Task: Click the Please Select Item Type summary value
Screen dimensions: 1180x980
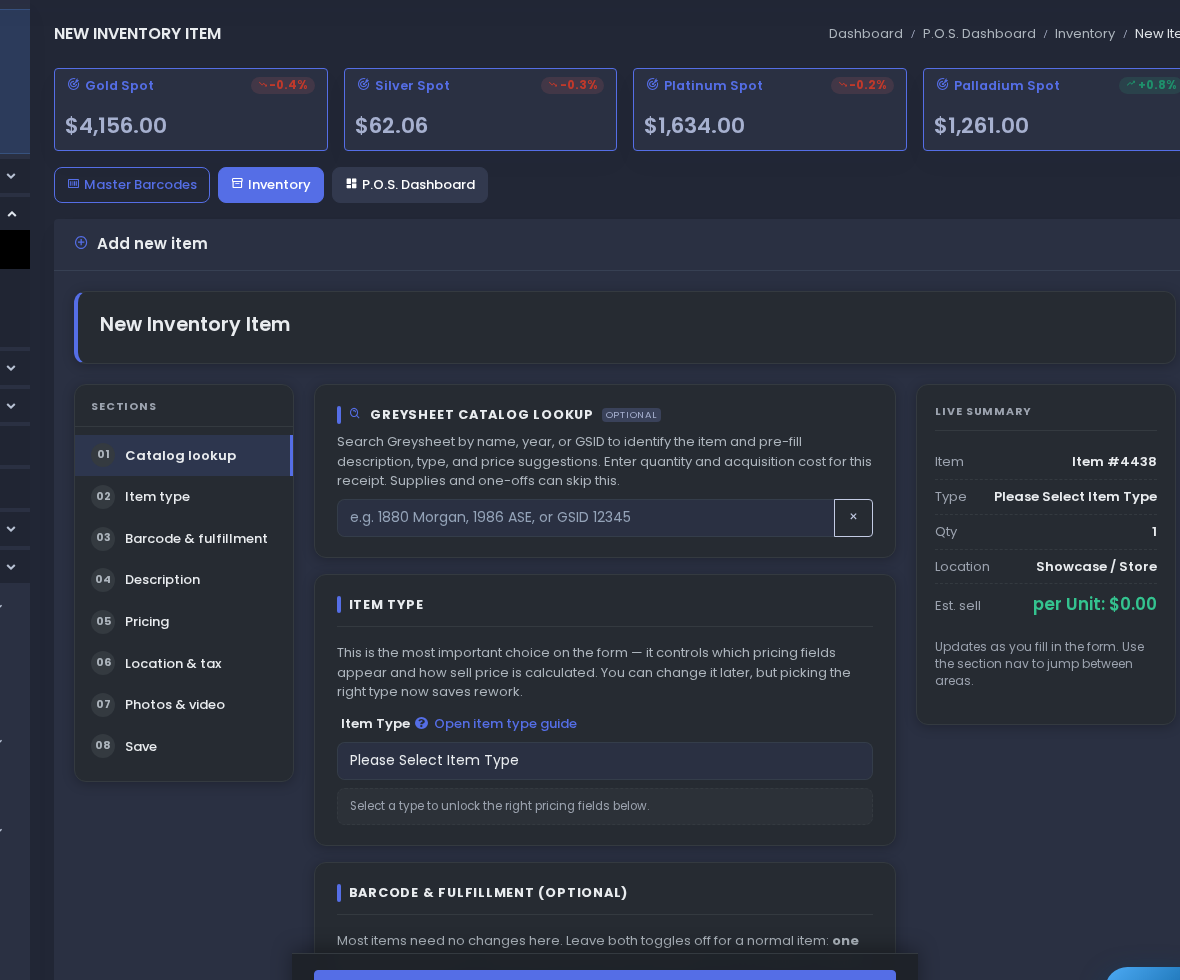Action: coord(1075,497)
